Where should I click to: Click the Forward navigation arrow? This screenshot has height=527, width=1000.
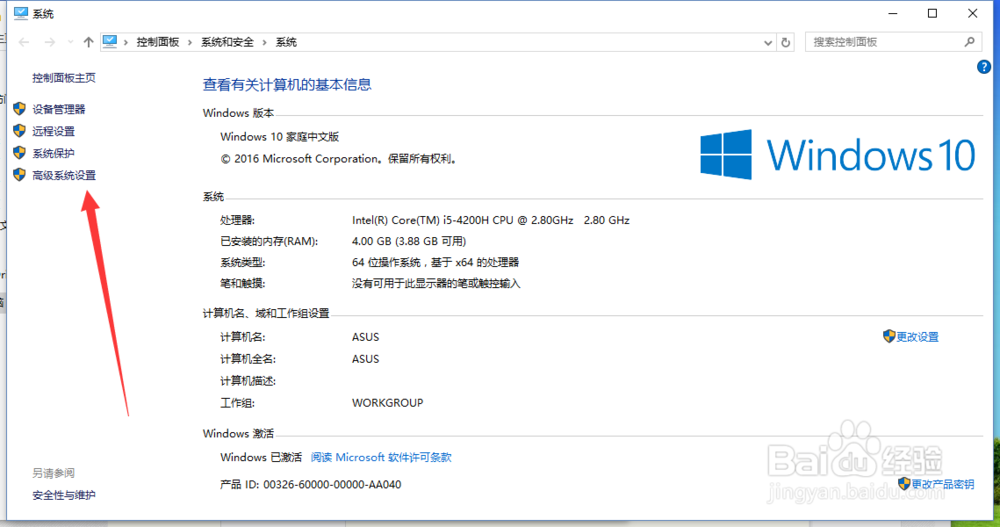tap(49, 42)
